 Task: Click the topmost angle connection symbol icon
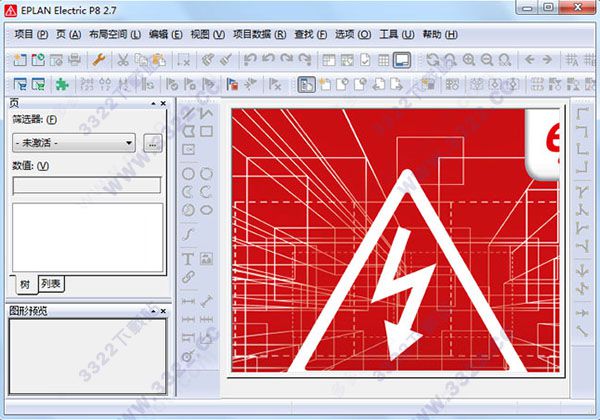tap(582, 114)
